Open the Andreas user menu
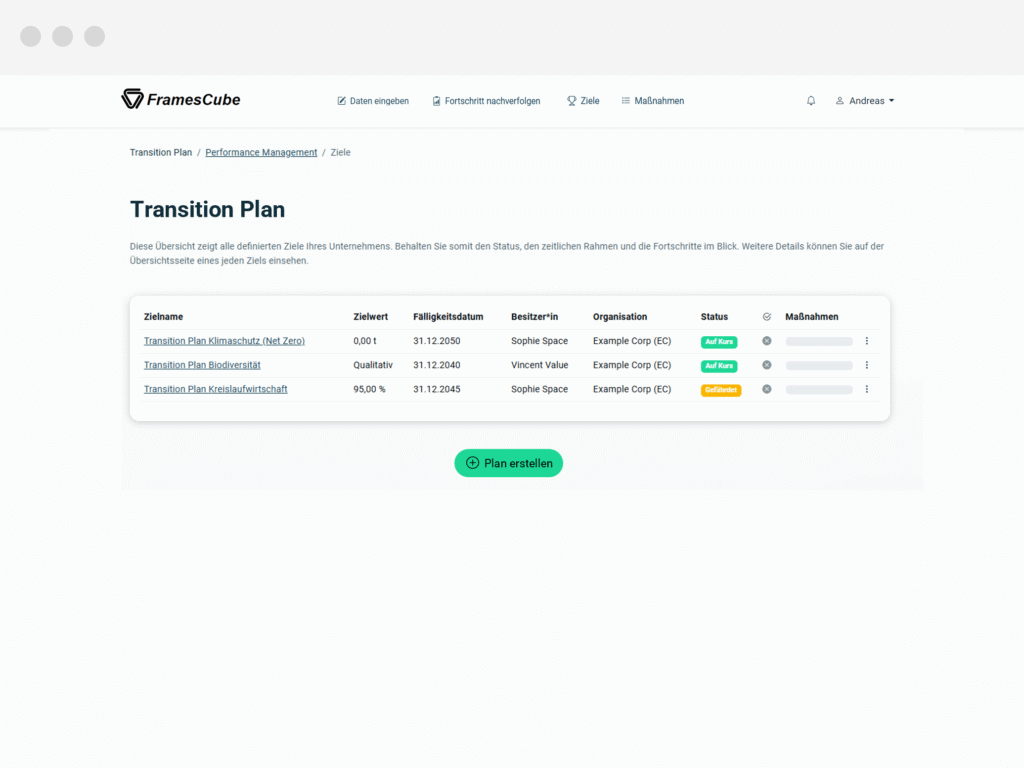The image size is (1024, 768). point(865,101)
